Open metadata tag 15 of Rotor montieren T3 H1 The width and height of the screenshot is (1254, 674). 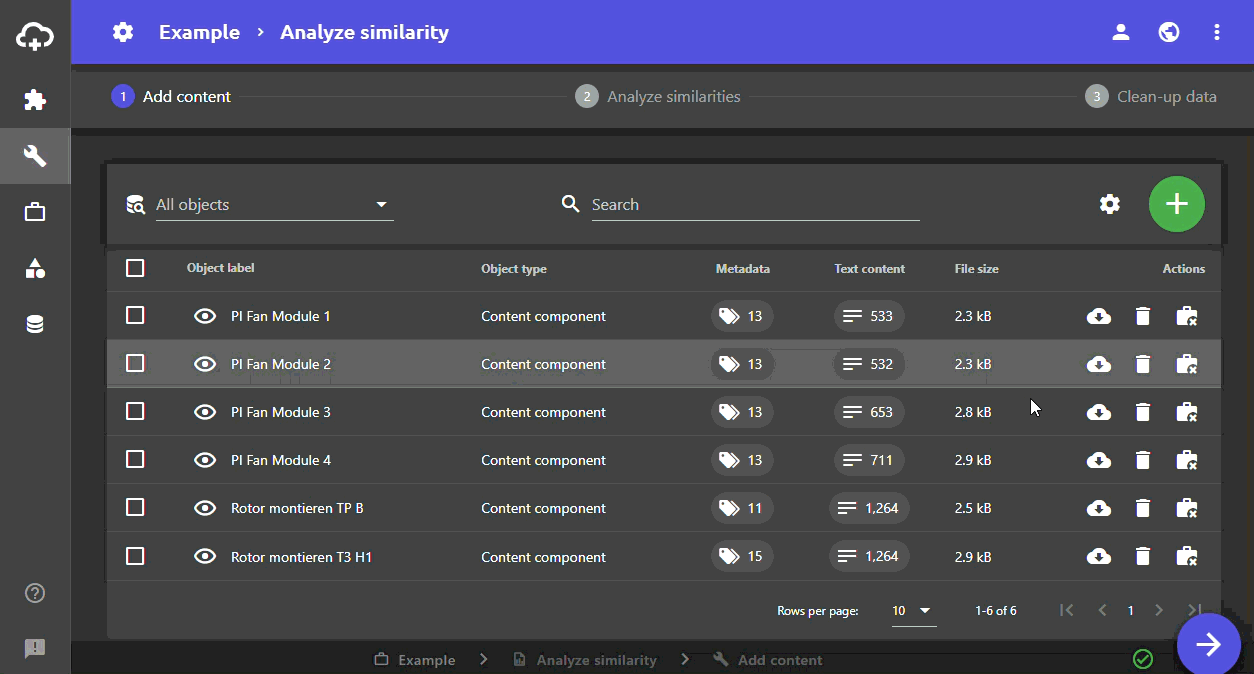pyautogui.click(x=742, y=556)
